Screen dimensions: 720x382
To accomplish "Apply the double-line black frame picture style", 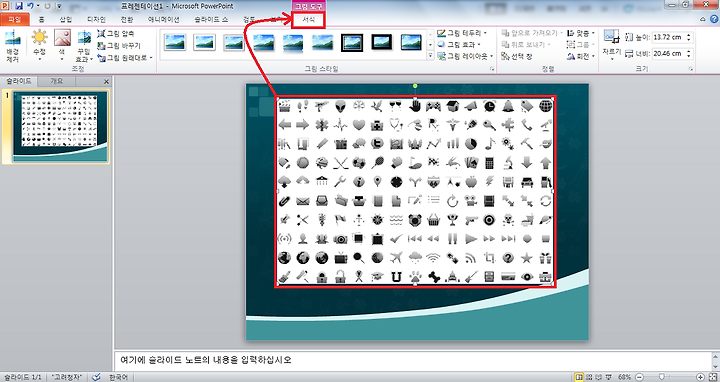I will tap(352, 42).
